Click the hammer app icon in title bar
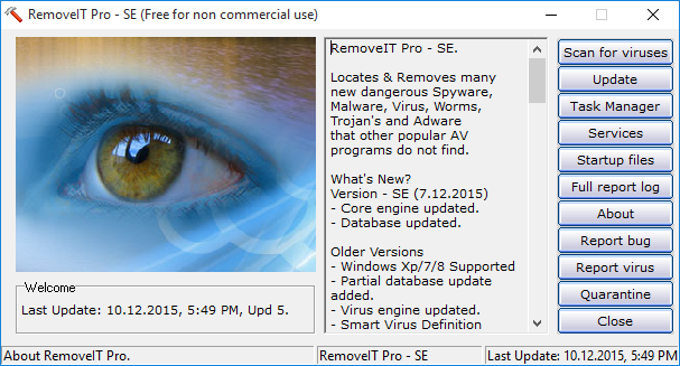 pyautogui.click(x=13, y=14)
